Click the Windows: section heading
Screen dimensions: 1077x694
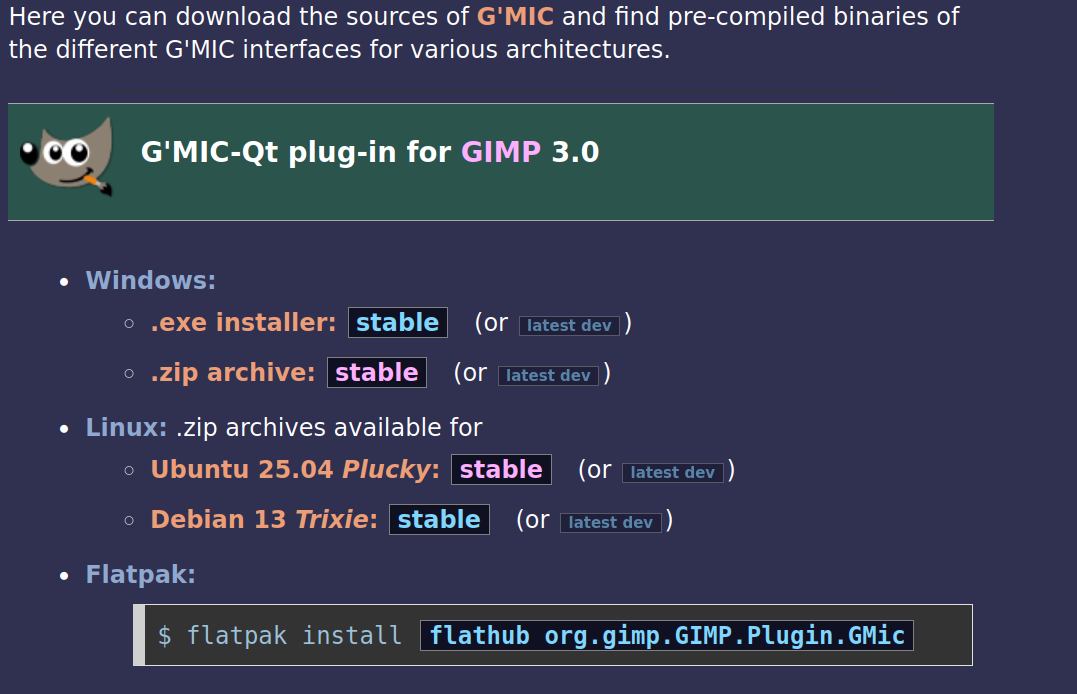pos(150,280)
